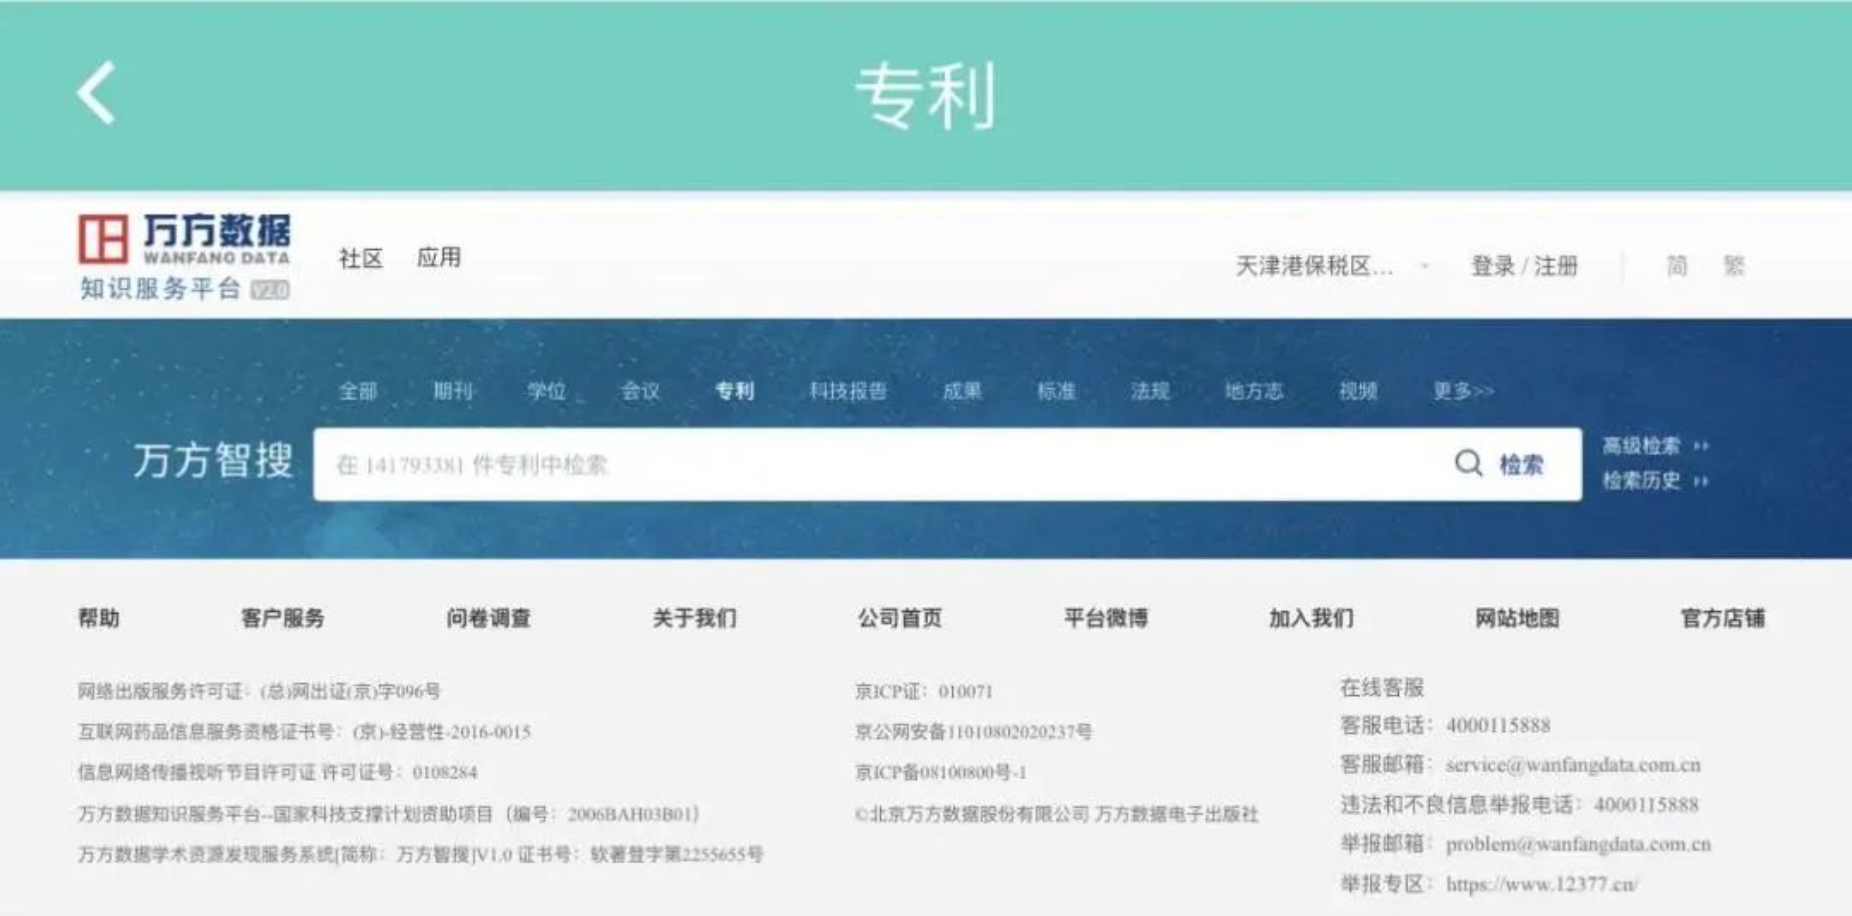This screenshot has width=1852, height=916.
Task: Click the 检索 search button
Action: pos(1521,465)
